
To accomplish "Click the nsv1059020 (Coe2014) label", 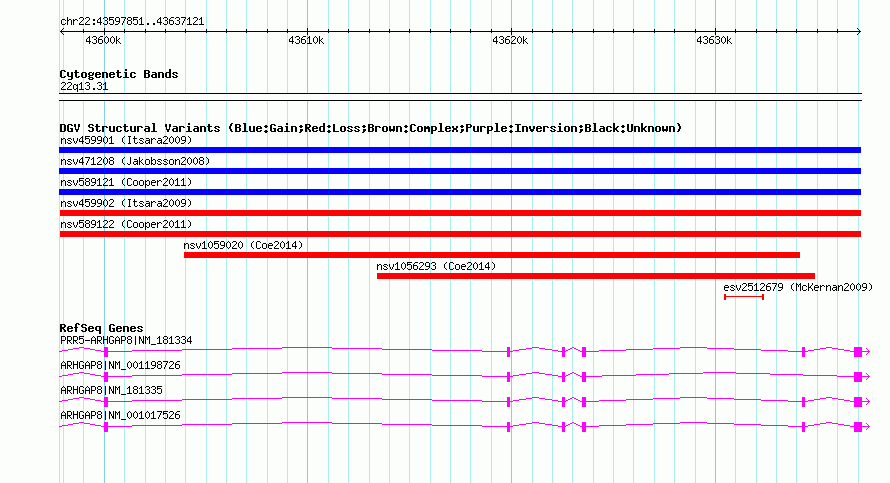I will click(243, 245).
